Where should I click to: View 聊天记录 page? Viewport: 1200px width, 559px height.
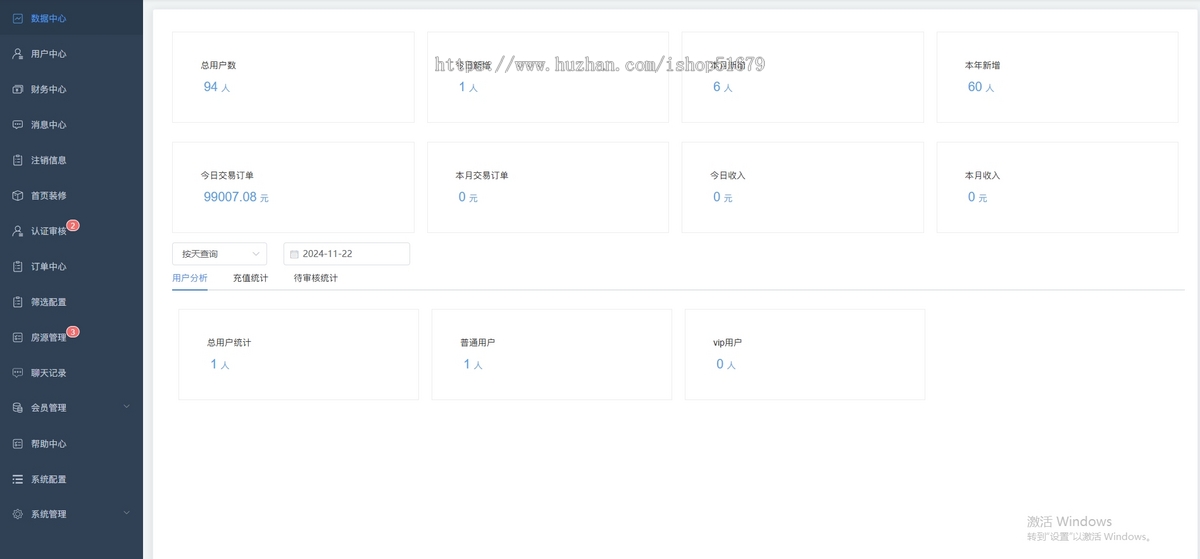point(71,373)
